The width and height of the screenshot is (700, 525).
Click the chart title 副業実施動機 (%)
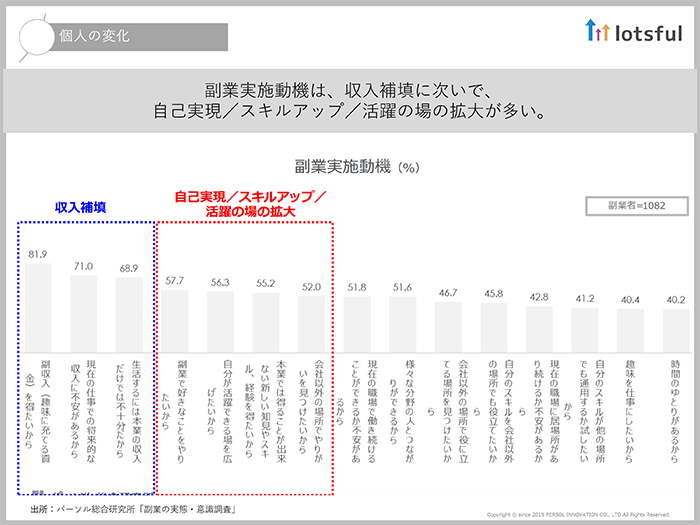(357, 167)
